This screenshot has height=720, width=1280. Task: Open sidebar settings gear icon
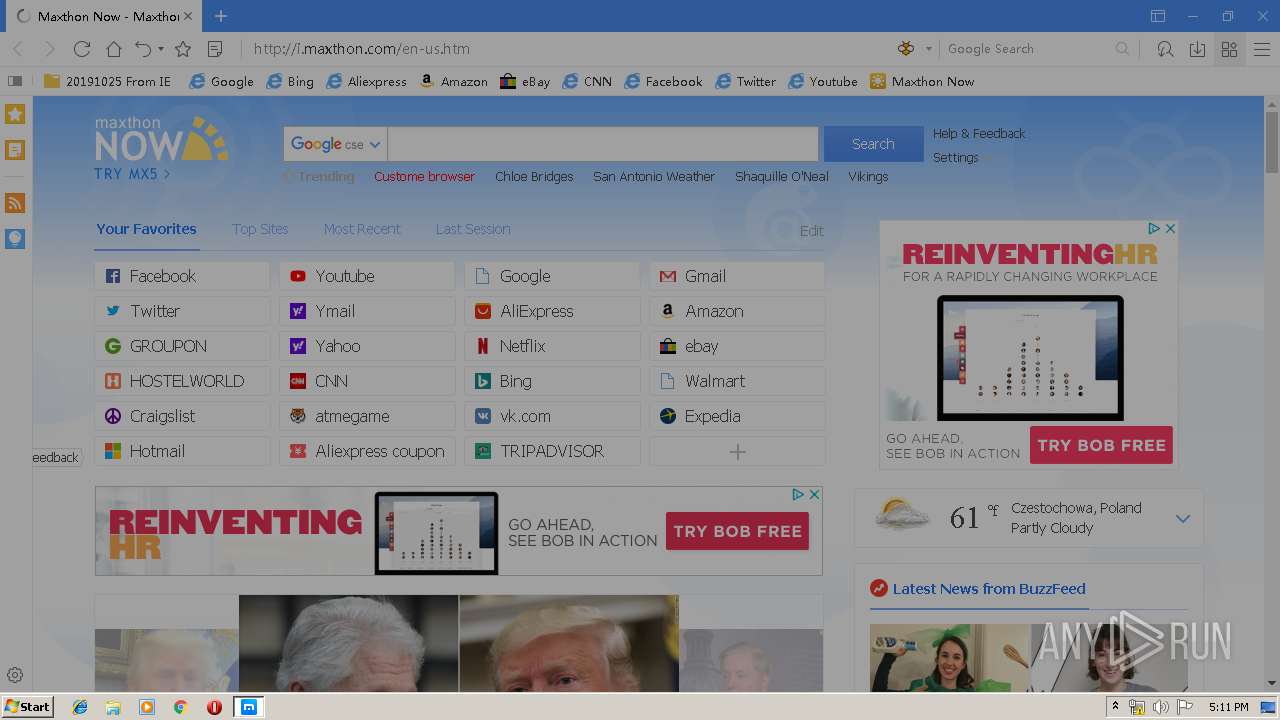15,675
